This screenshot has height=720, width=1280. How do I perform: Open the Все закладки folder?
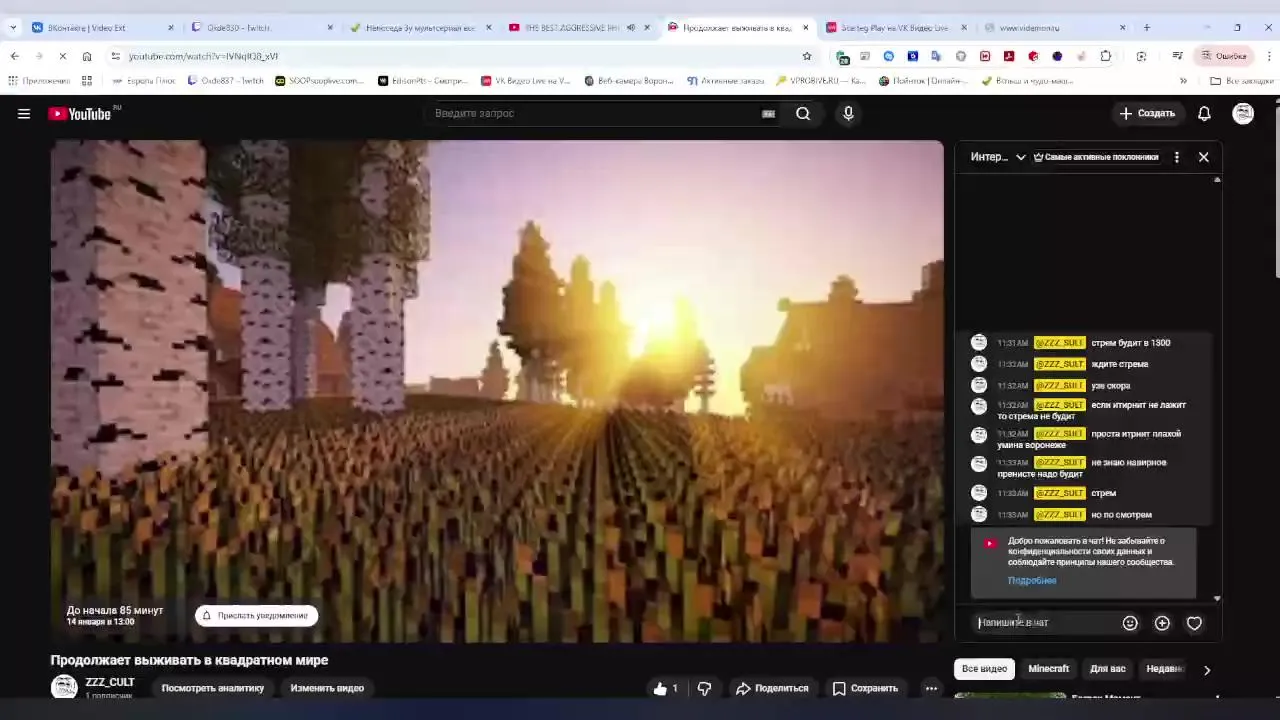1241,81
